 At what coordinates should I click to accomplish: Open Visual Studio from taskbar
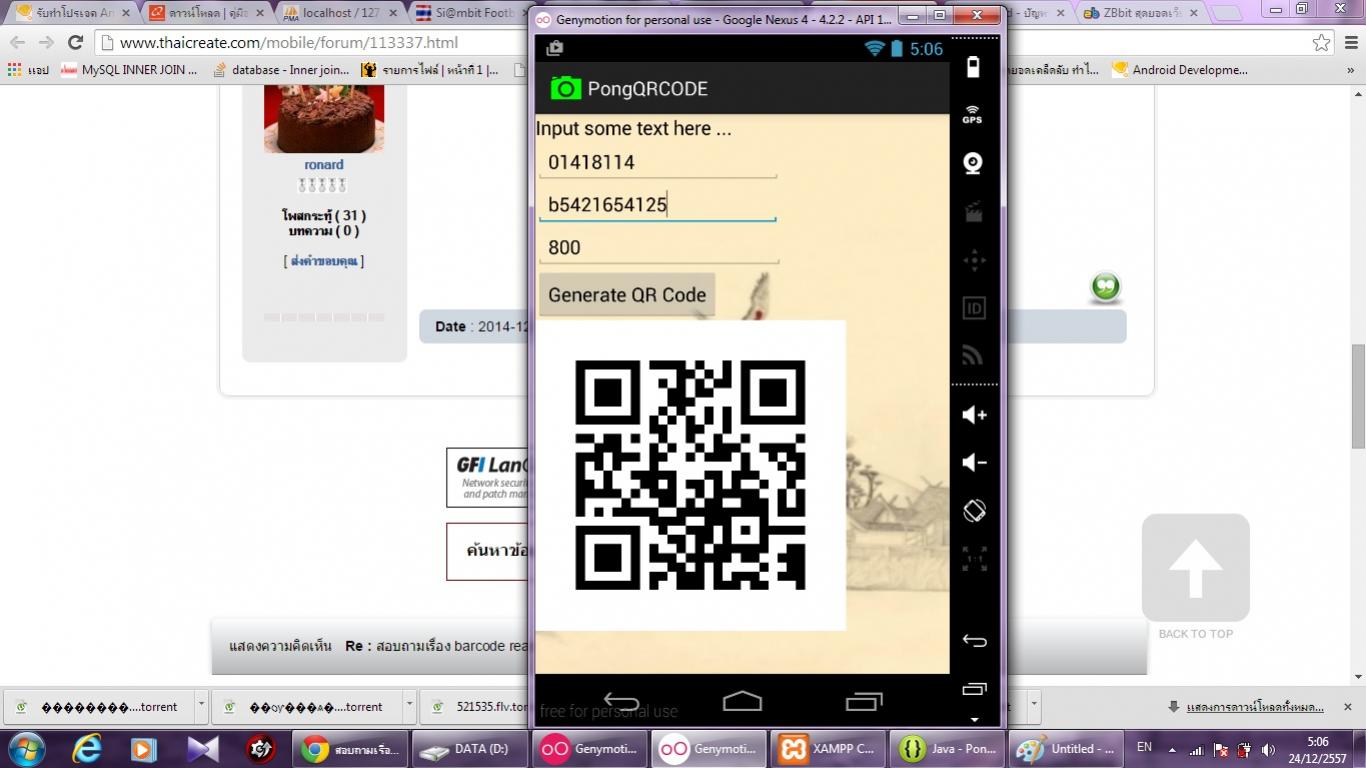(202, 748)
